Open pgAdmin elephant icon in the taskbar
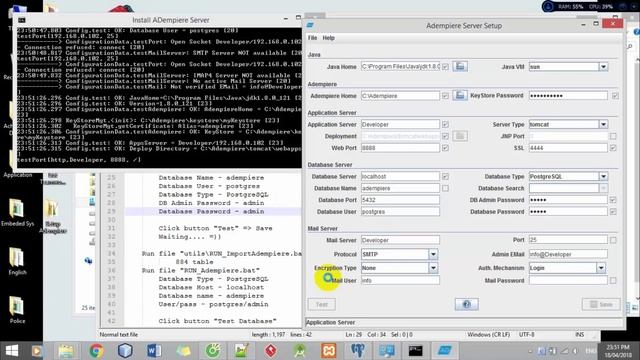The height and width of the screenshot is (360, 640). (x=358, y=351)
